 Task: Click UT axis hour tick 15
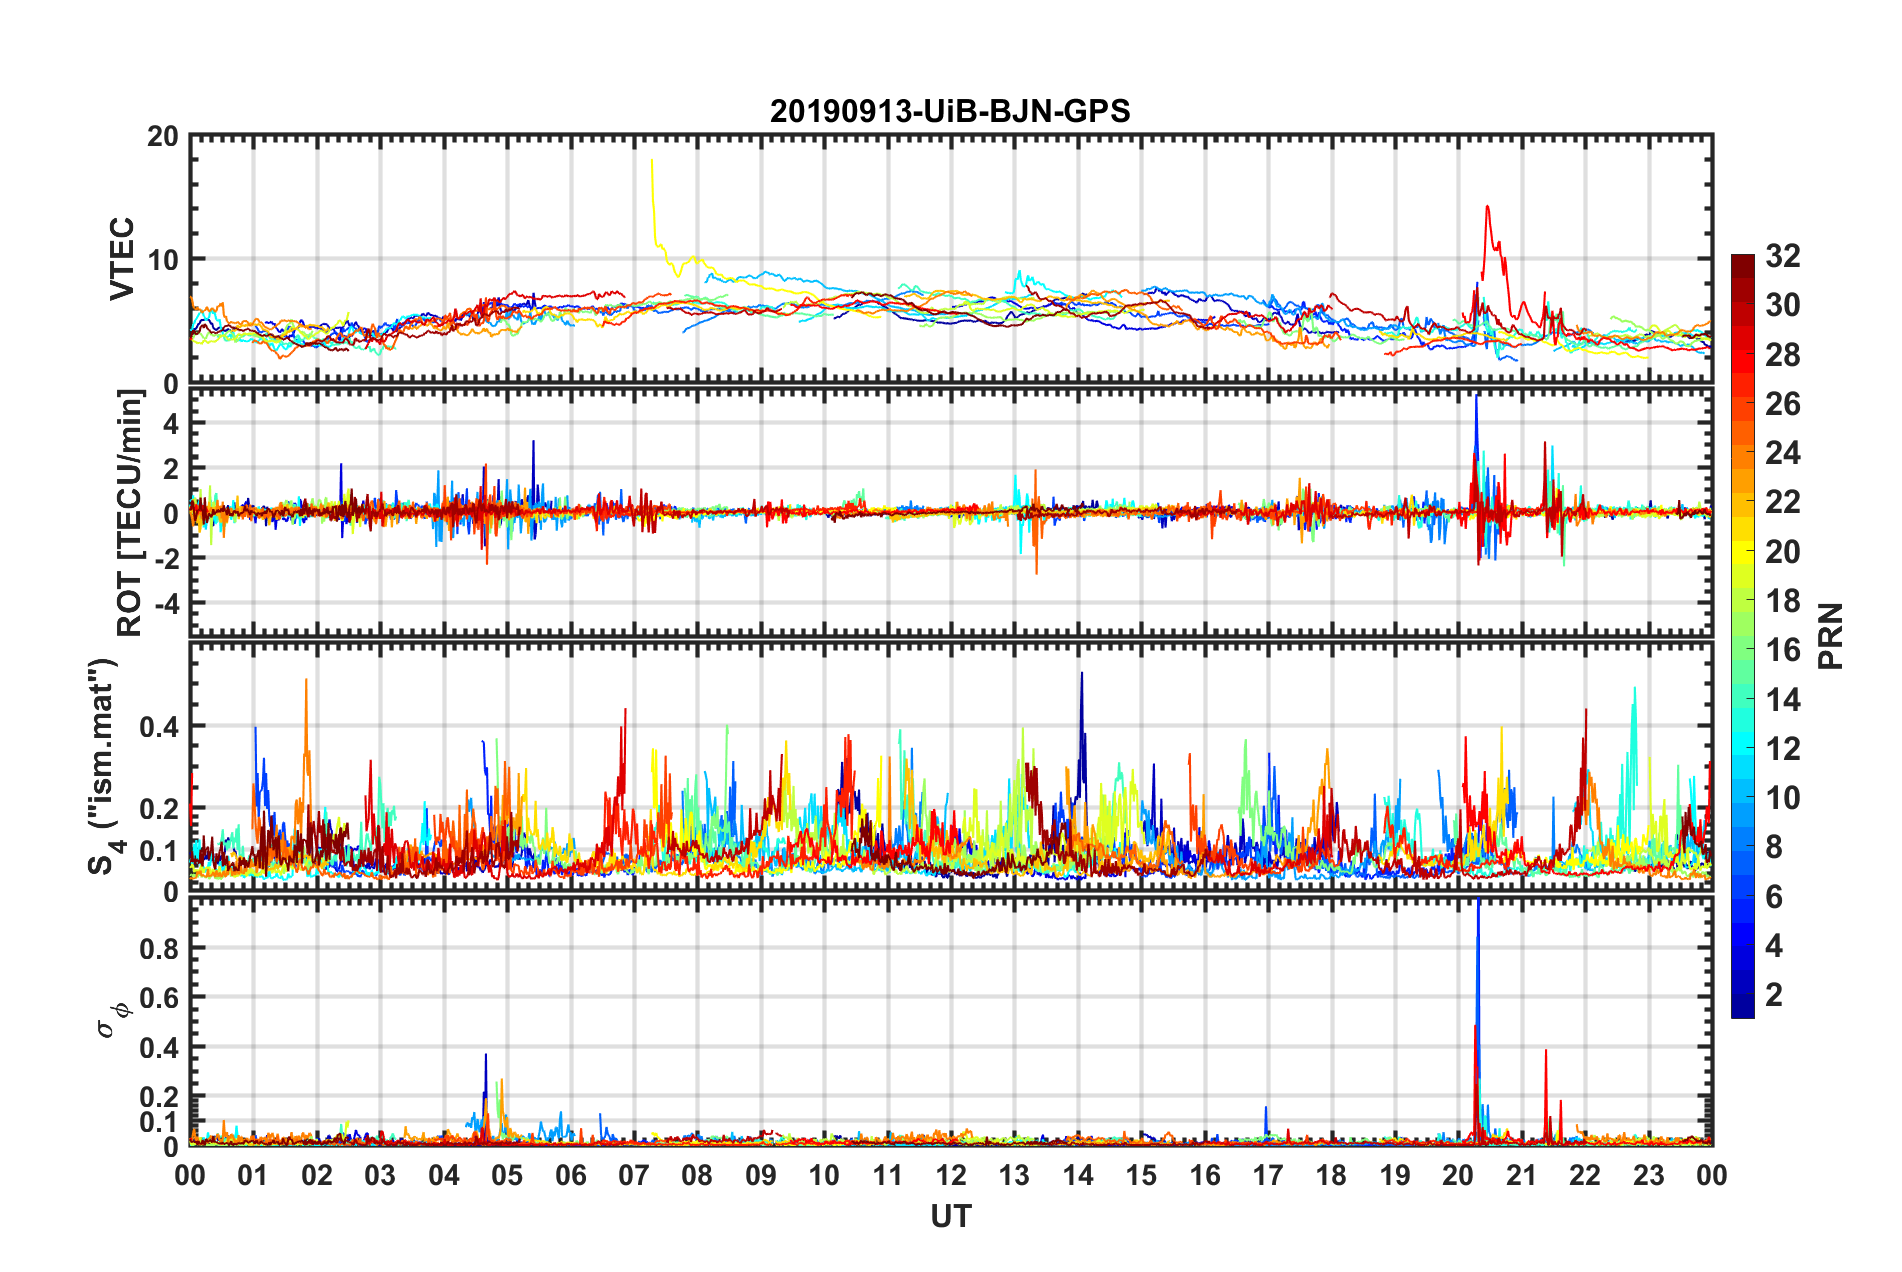[x=1141, y=1175]
